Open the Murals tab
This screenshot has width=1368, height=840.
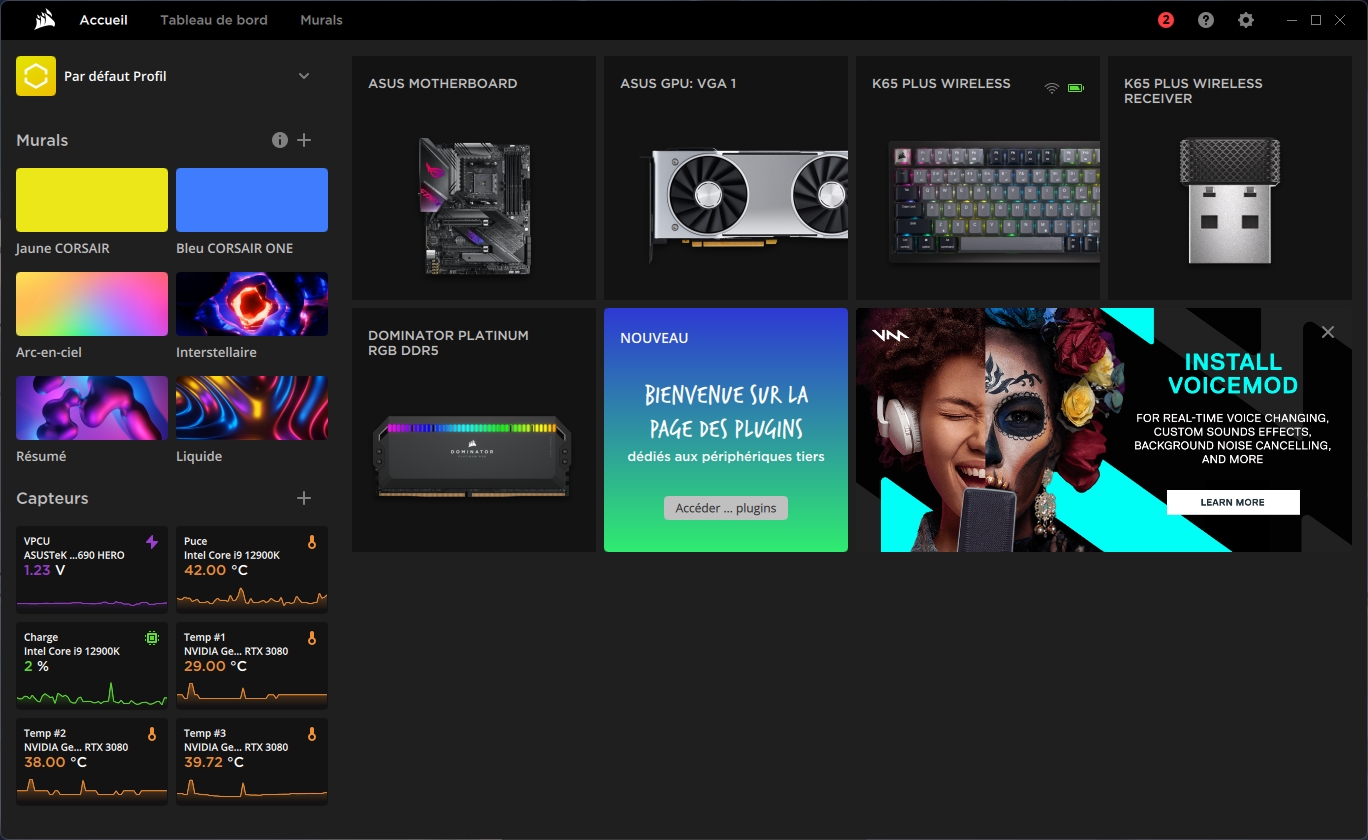[321, 20]
